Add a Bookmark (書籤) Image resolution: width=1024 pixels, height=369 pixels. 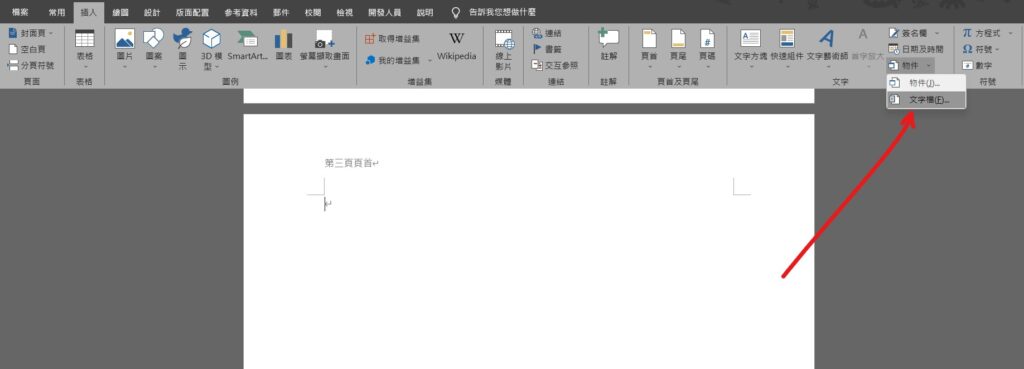tap(547, 49)
